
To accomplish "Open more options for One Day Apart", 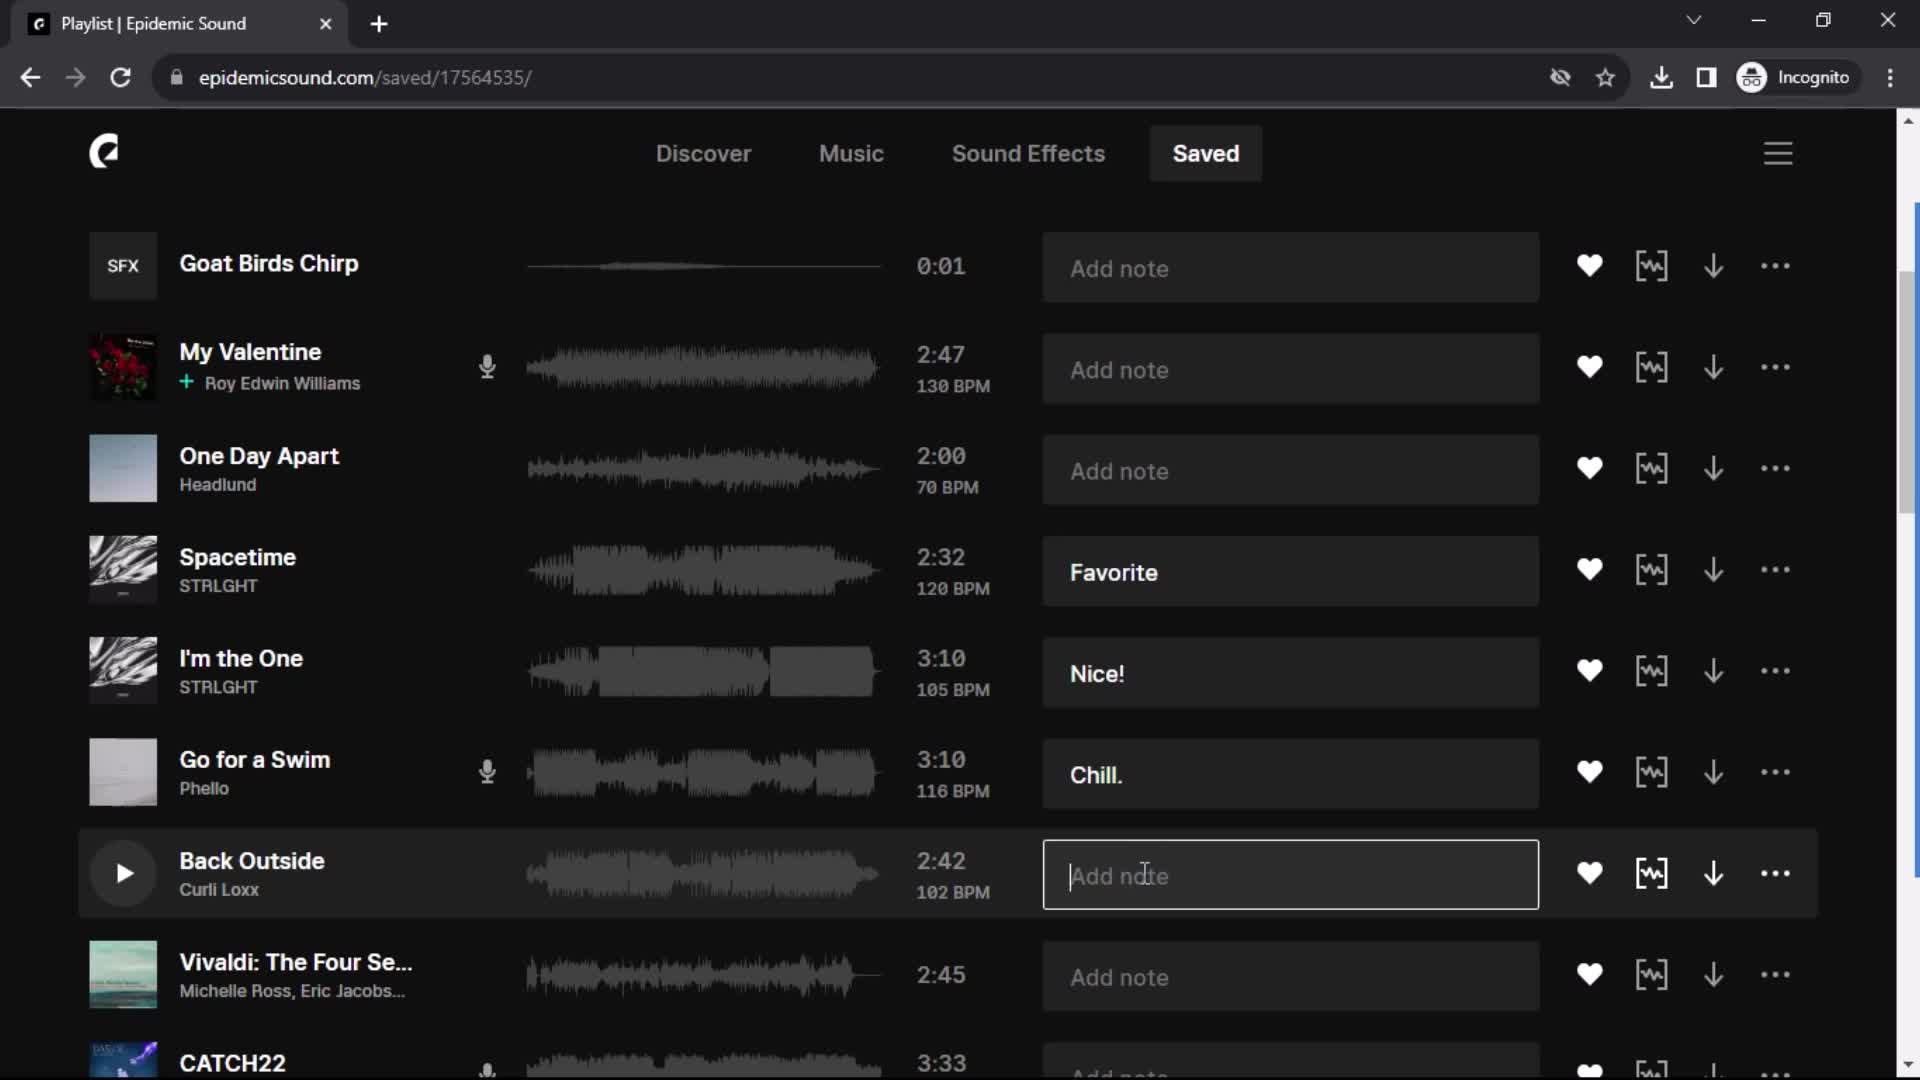I will [x=1775, y=468].
